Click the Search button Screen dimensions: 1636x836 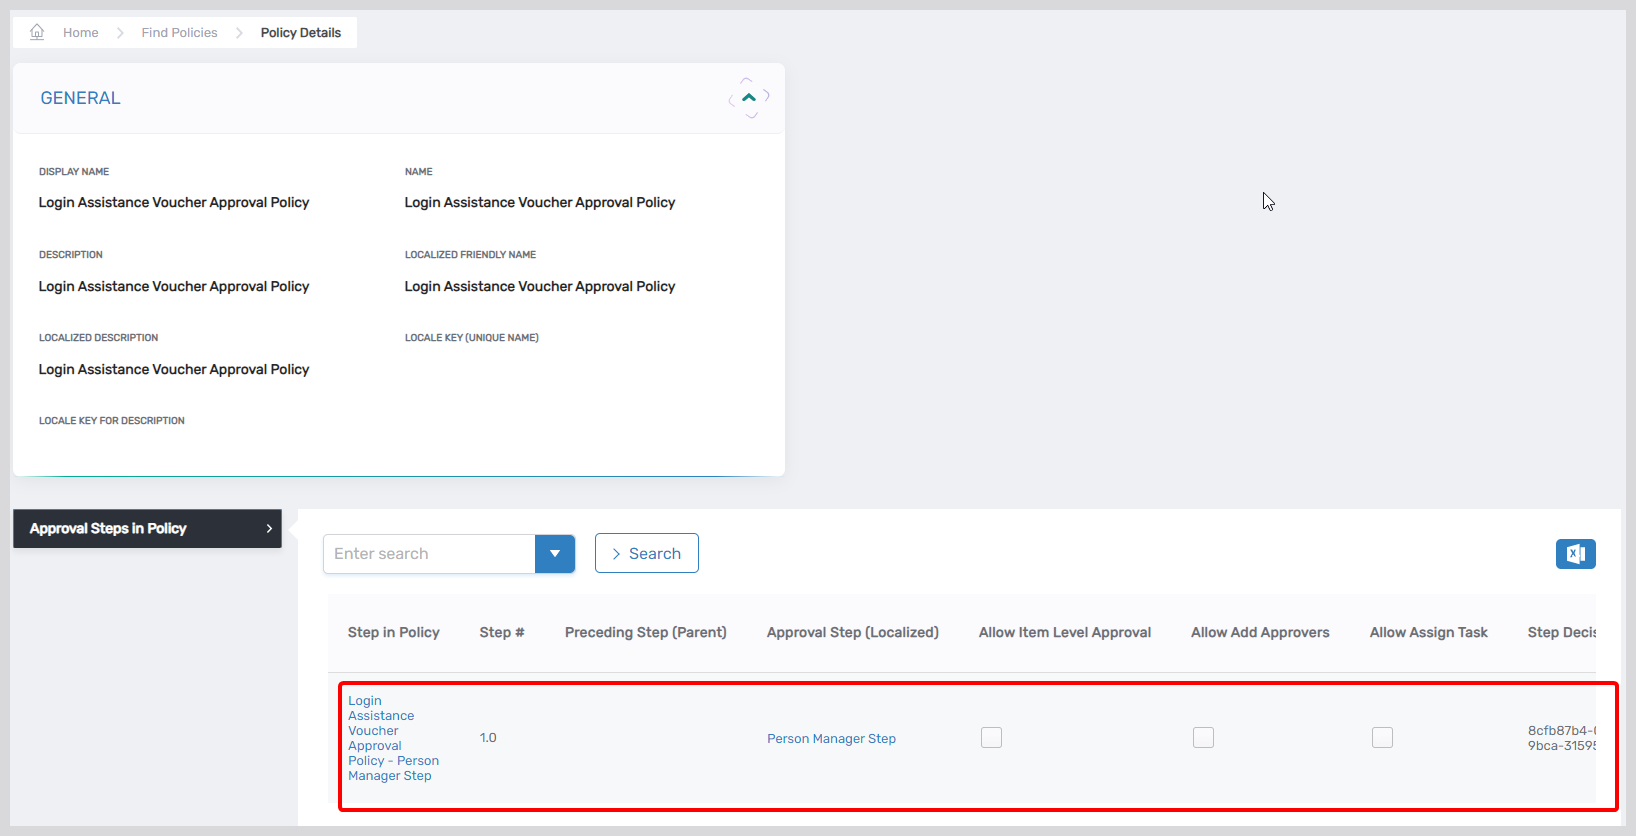[646, 554]
